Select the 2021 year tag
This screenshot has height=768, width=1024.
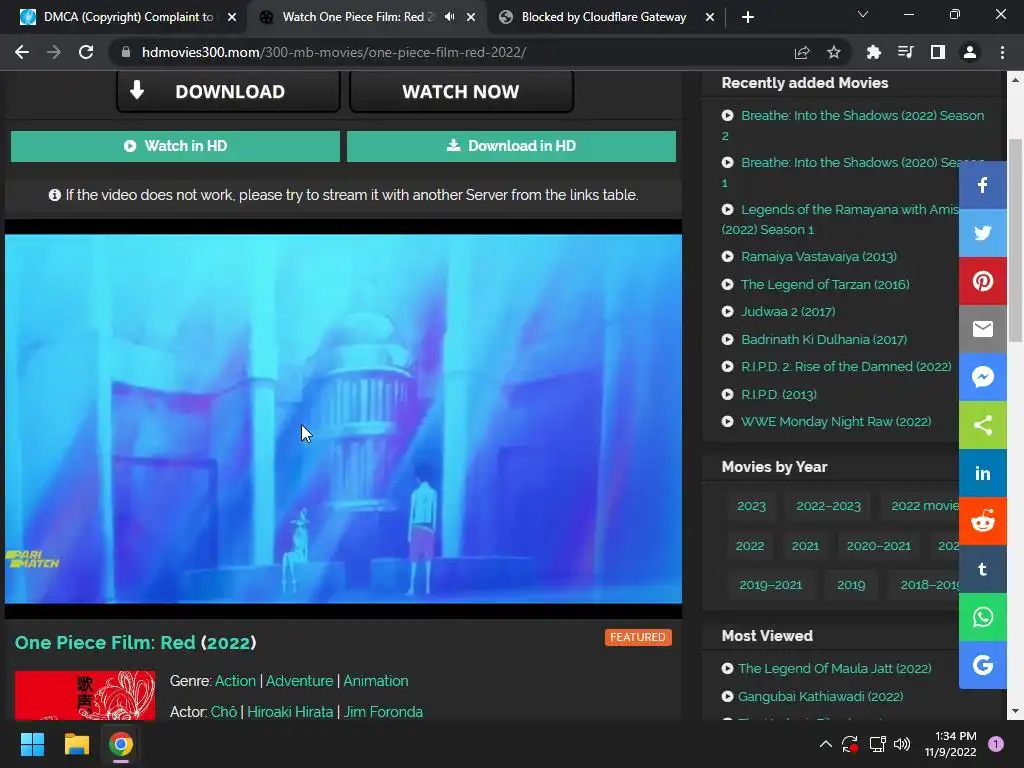pyautogui.click(x=805, y=546)
